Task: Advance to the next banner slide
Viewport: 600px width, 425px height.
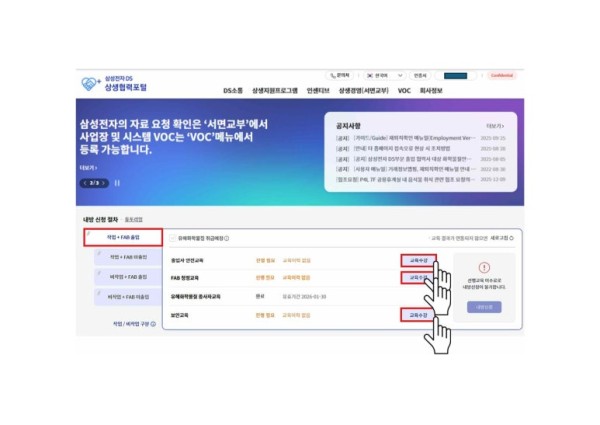Action: [103, 183]
